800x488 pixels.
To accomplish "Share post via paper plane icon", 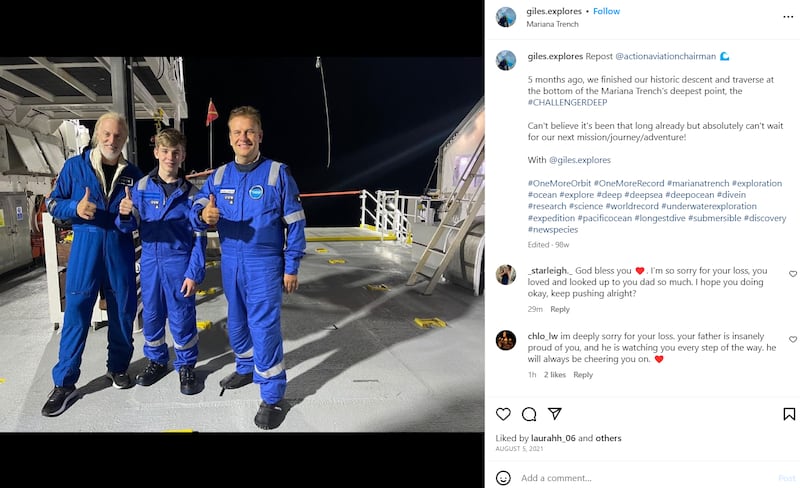I will tap(554, 414).
